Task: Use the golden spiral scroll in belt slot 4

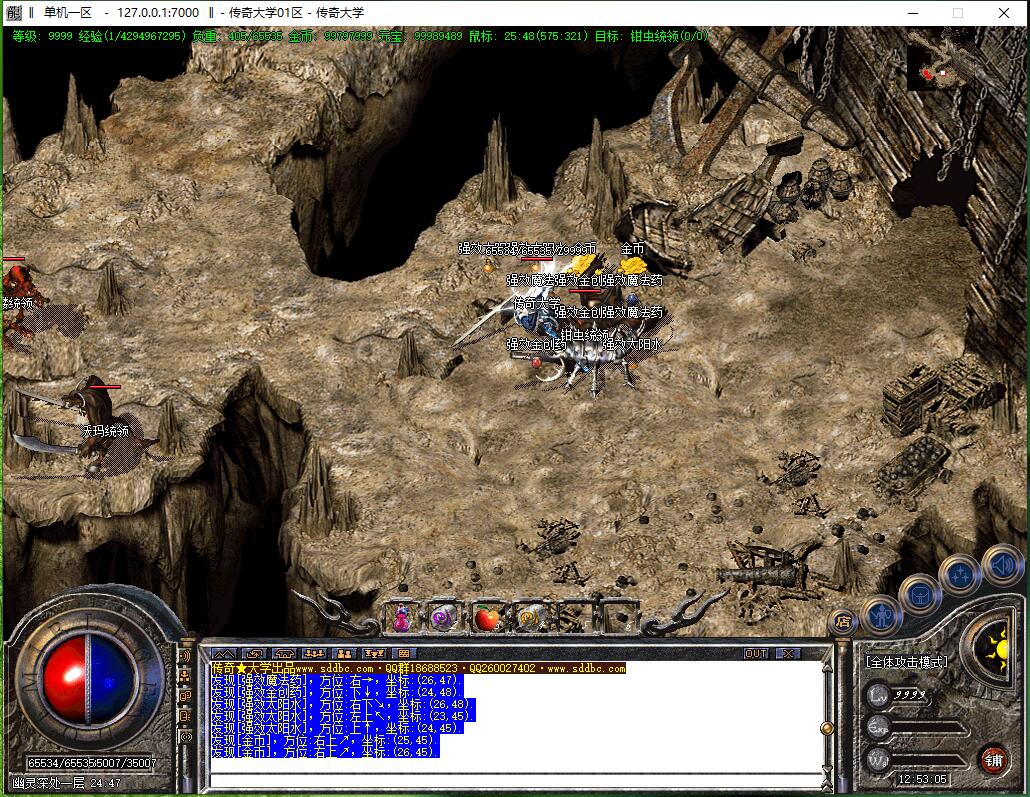Action: point(531,618)
